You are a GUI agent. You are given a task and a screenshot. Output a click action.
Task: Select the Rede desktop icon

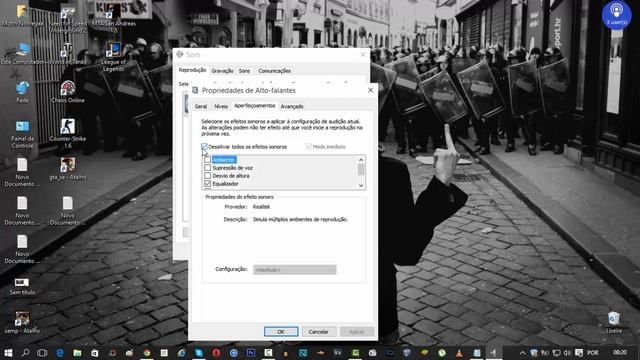[22, 92]
